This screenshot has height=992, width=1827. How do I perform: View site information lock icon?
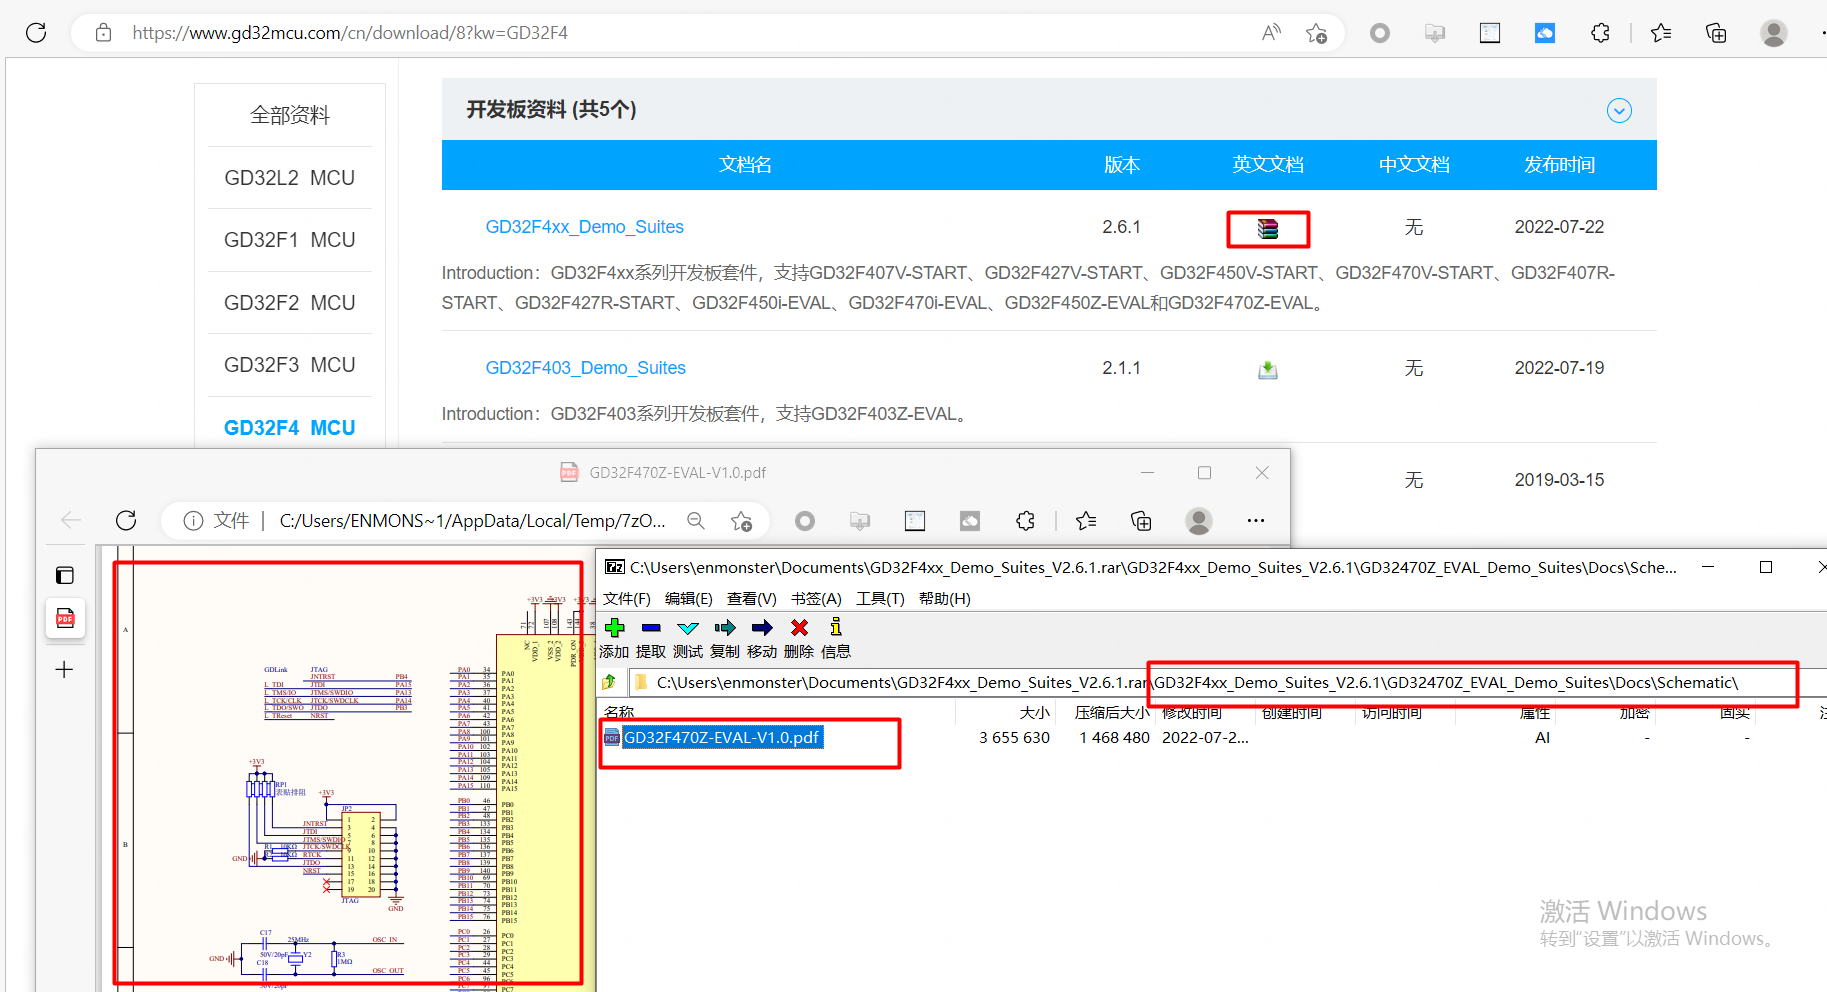103,33
